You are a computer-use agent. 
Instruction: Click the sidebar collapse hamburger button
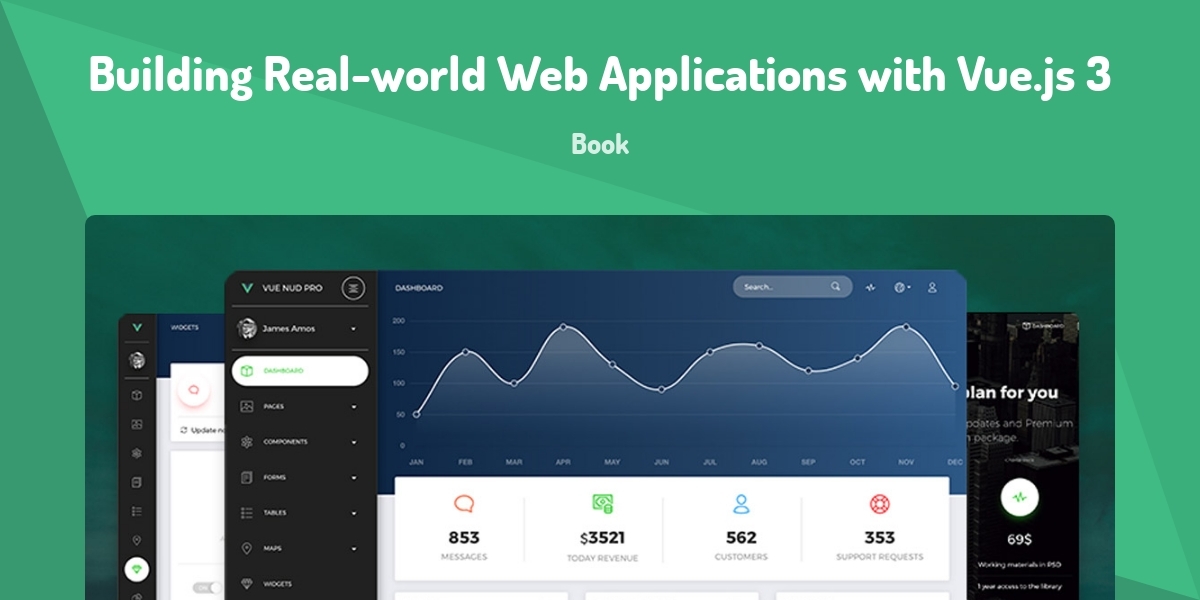[353, 288]
